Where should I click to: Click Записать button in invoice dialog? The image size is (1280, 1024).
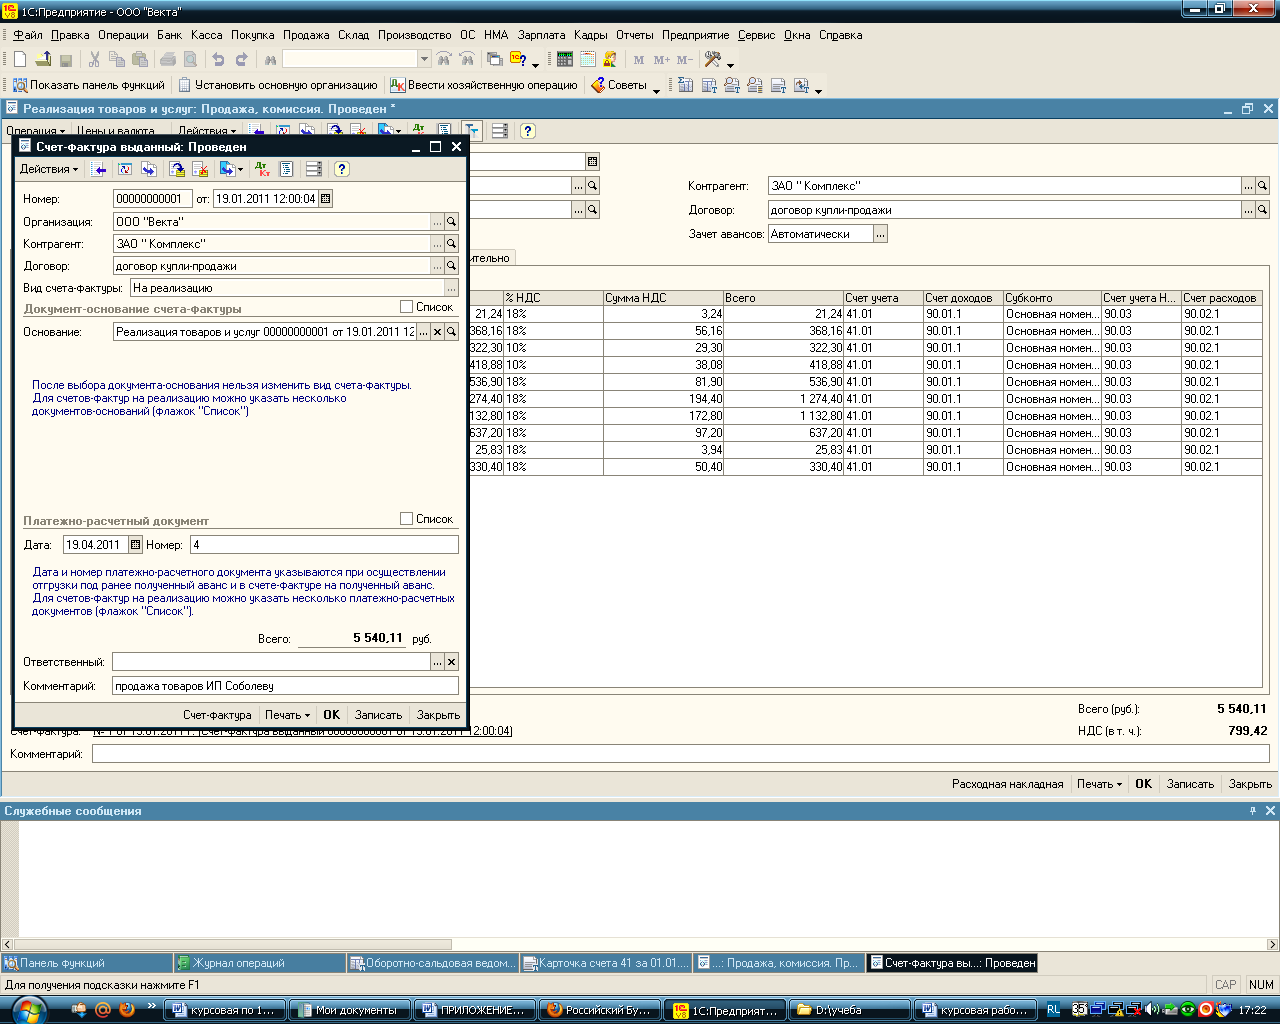coord(378,715)
